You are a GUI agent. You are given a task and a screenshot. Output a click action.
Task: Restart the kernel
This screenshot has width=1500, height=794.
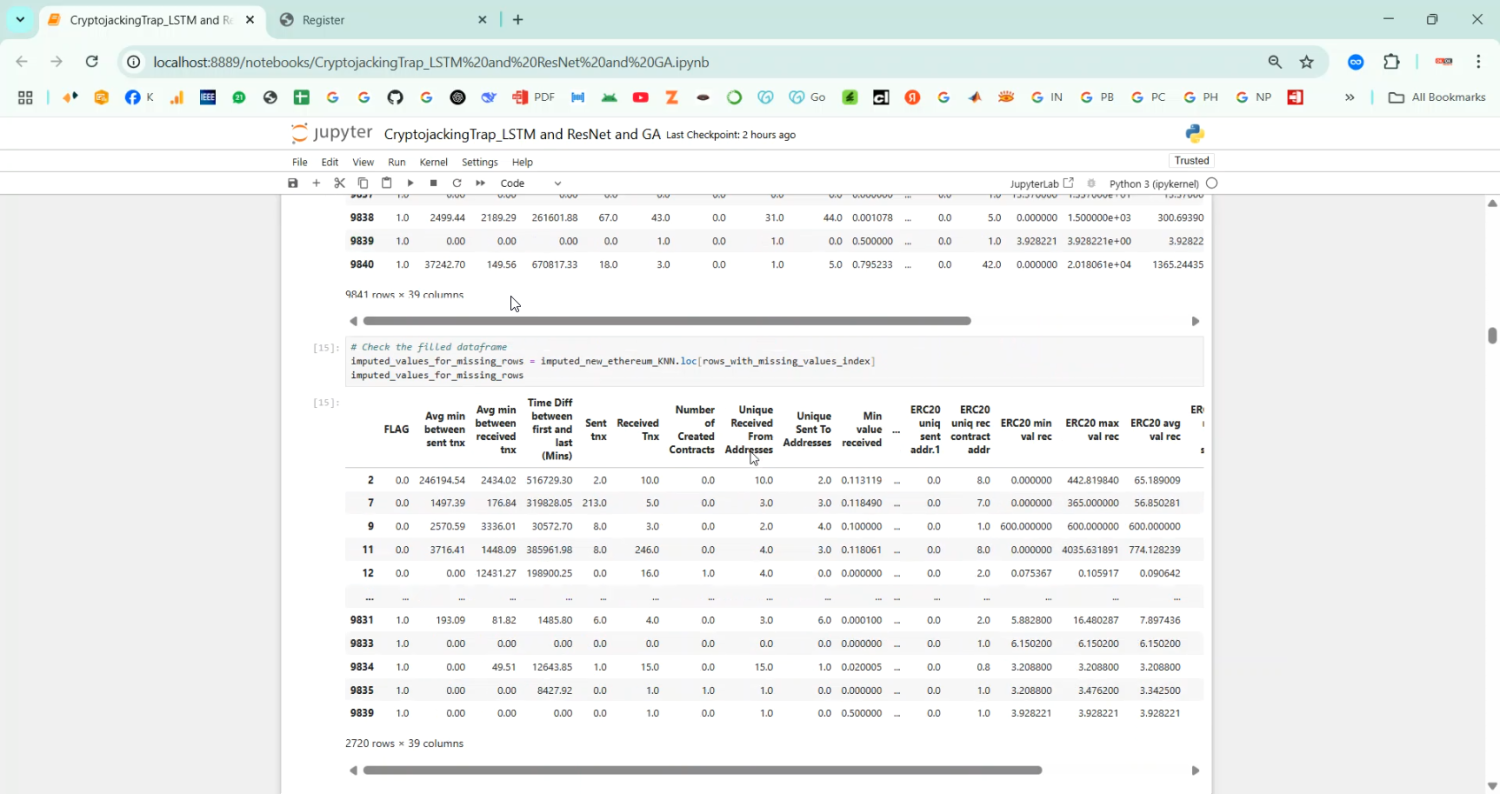coord(457,183)
